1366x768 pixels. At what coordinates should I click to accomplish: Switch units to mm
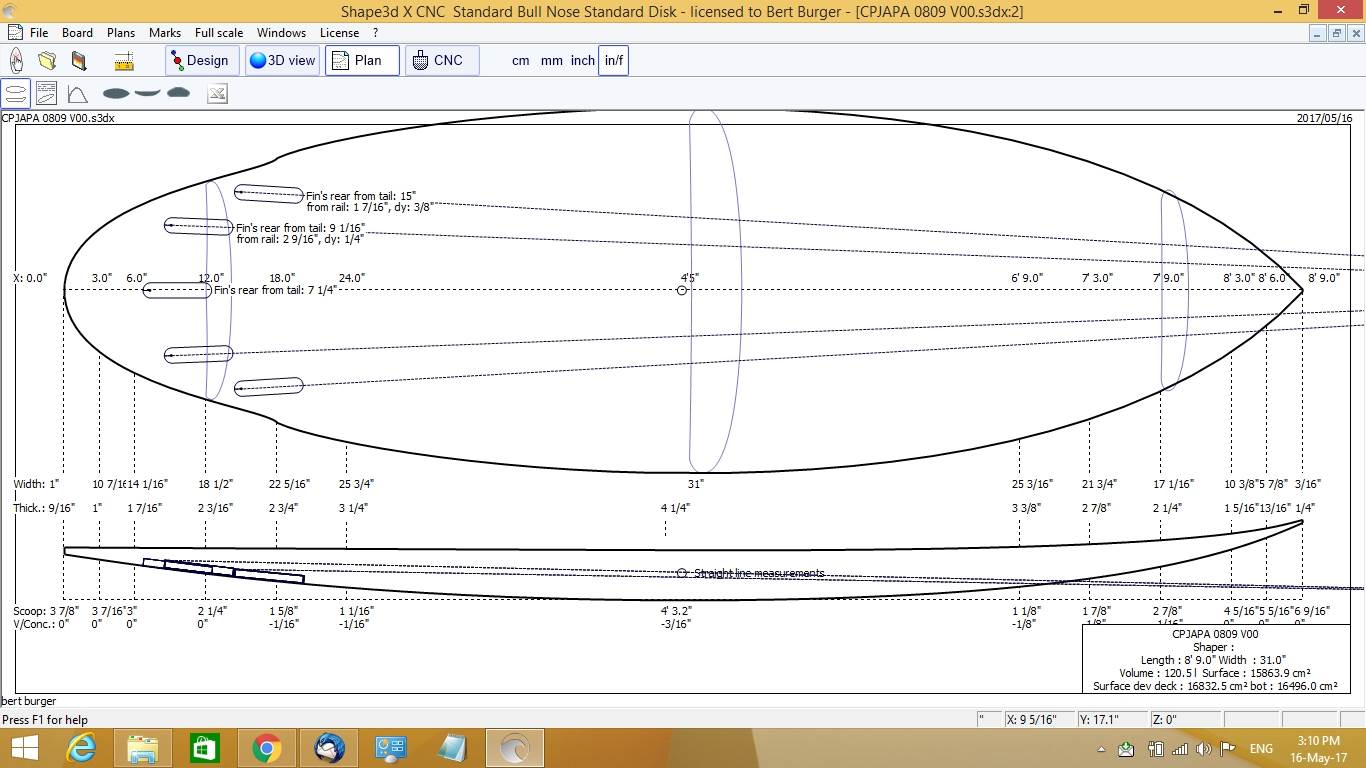[551, 61]
